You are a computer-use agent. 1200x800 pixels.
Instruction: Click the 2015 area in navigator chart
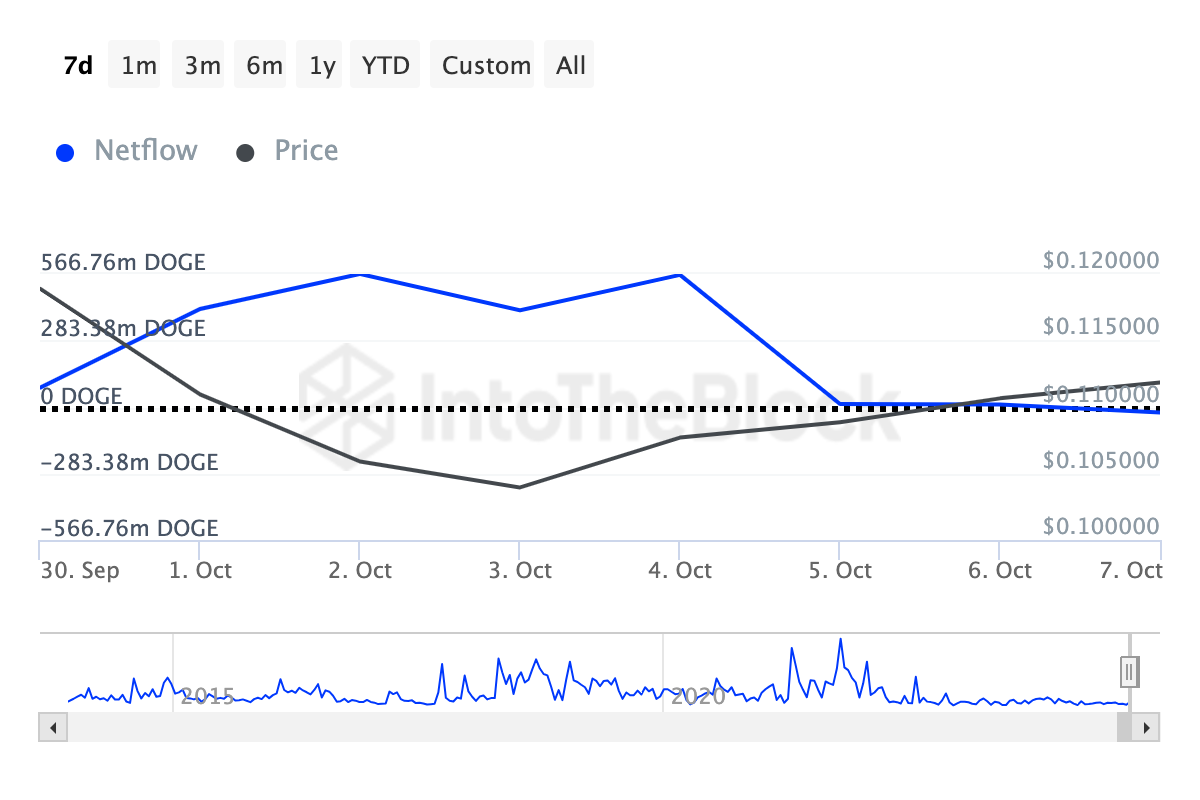pos(207,696)
